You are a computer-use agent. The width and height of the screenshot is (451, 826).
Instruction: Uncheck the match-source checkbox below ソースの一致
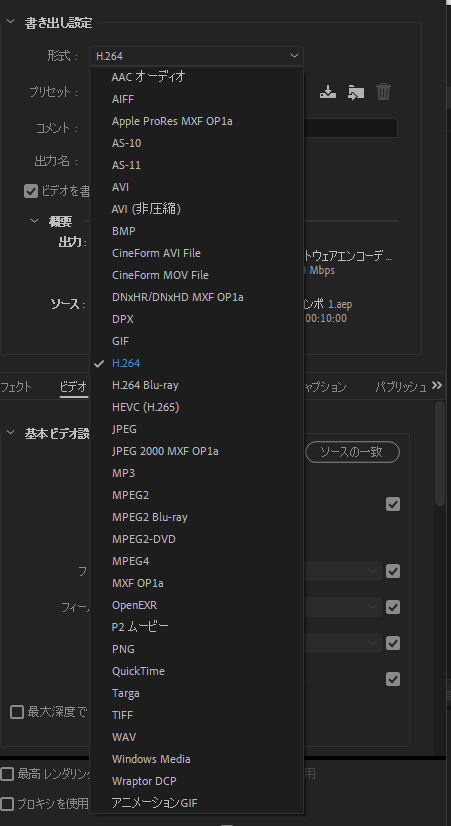coord(393,504)
